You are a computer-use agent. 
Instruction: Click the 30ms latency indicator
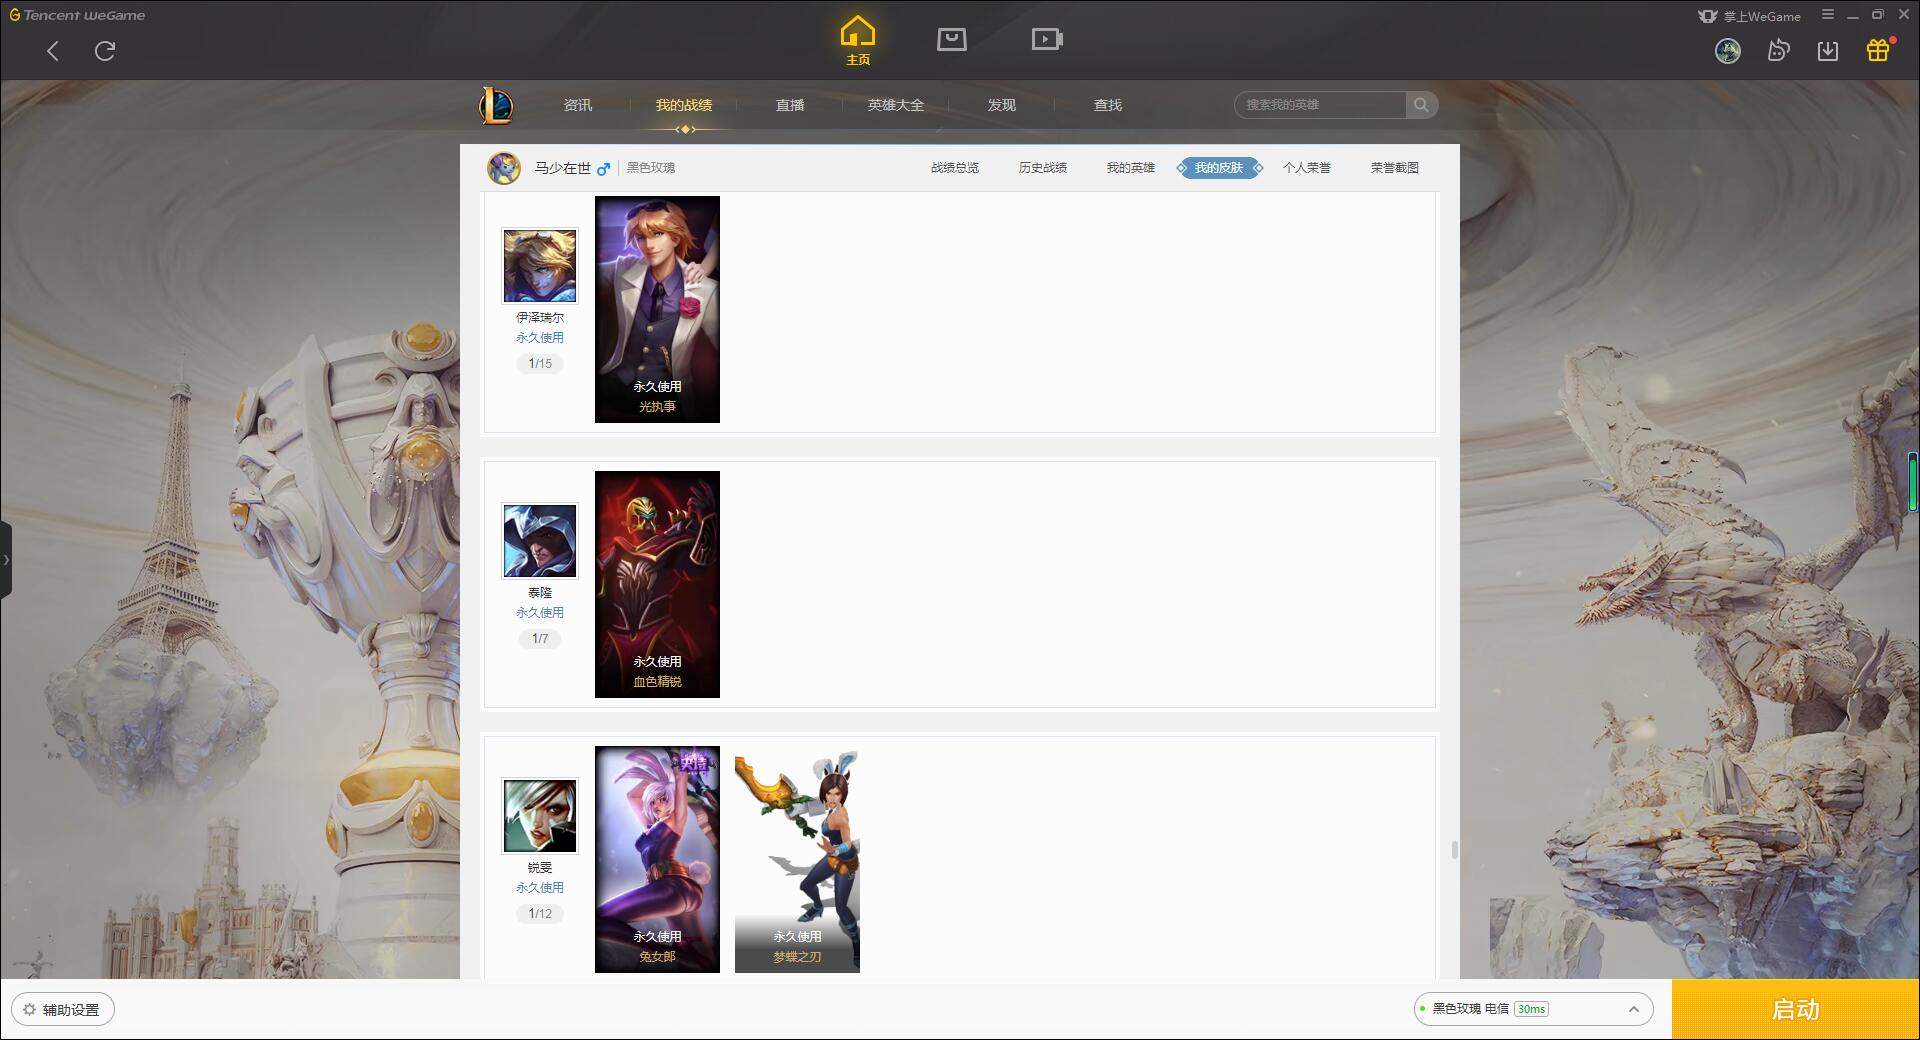coord(1531,1009)
